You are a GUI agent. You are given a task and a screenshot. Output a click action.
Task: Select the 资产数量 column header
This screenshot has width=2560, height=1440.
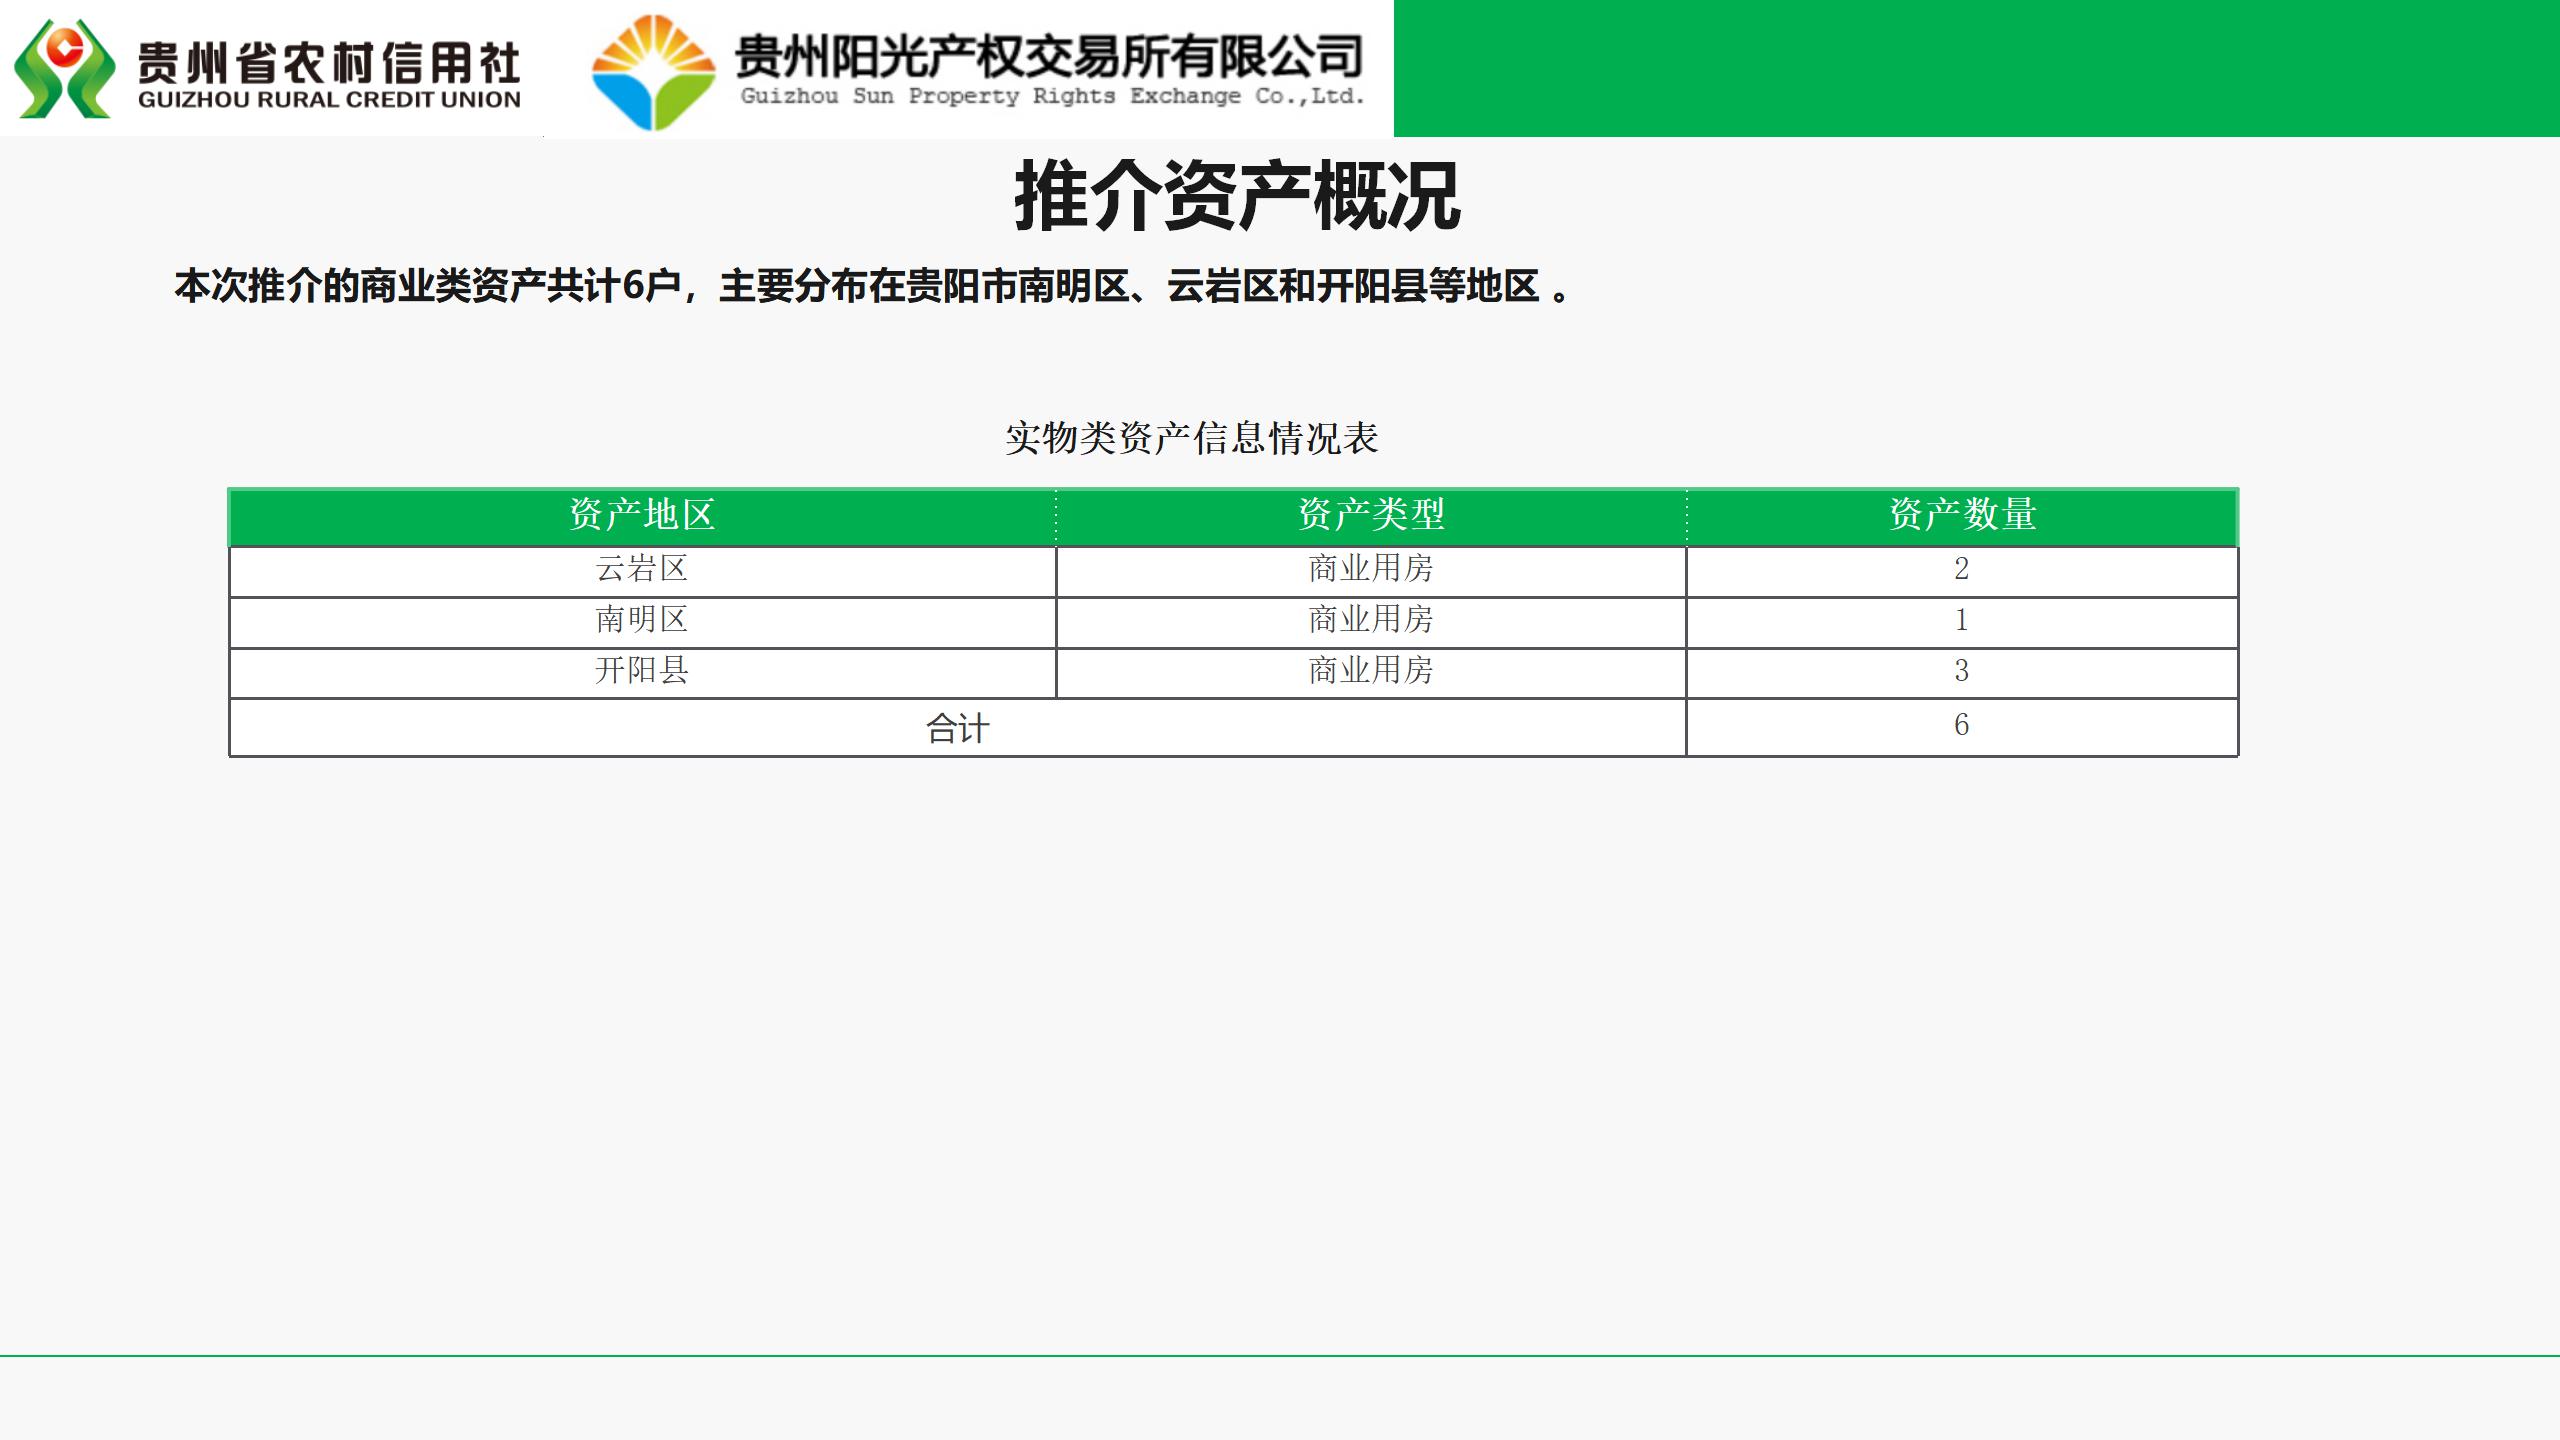[x=1961, y=515]
